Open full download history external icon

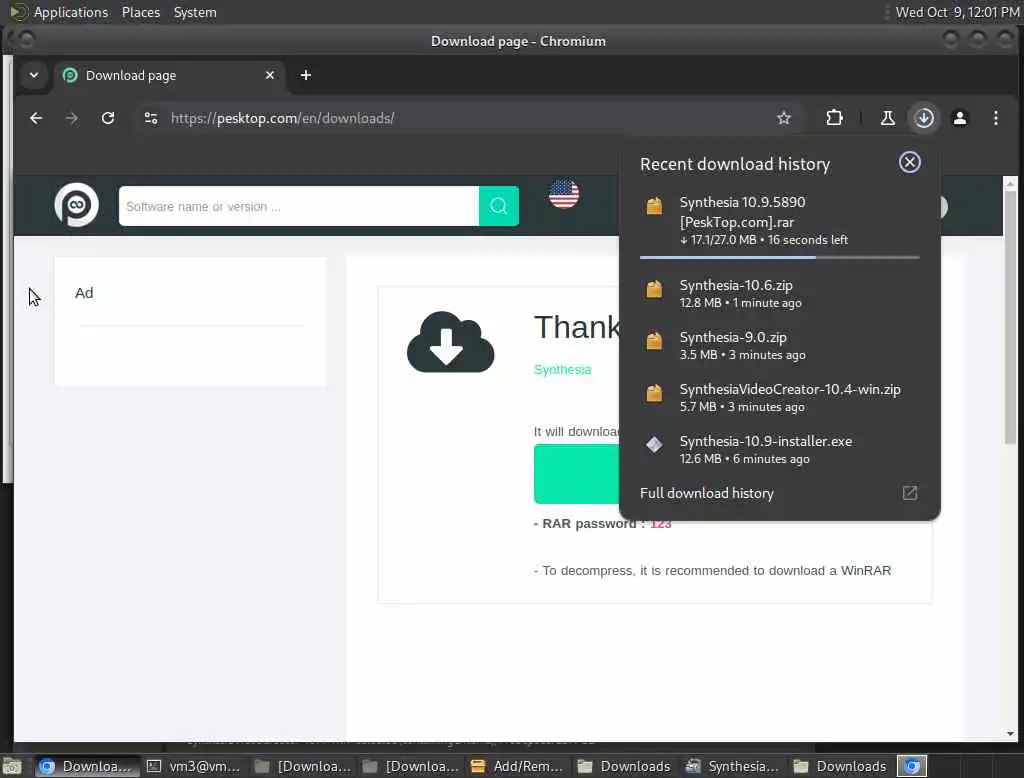tap(910, 493)
